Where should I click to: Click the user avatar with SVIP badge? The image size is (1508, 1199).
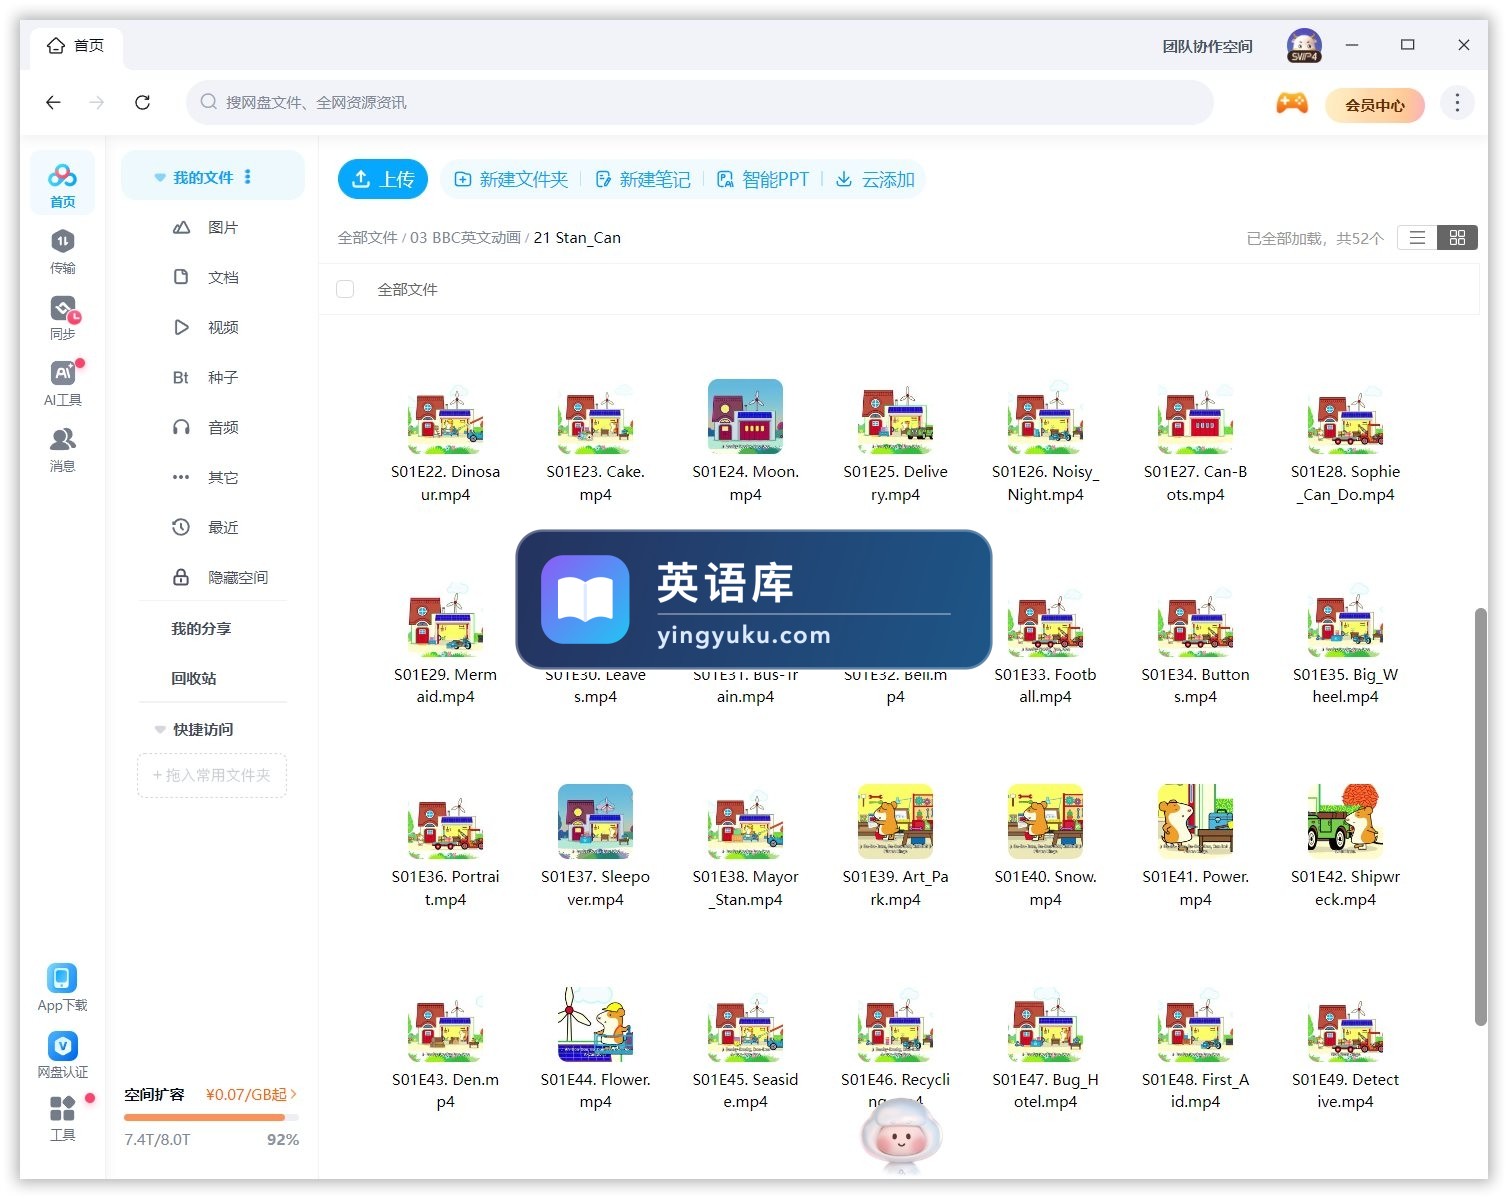click(1304, 46)
